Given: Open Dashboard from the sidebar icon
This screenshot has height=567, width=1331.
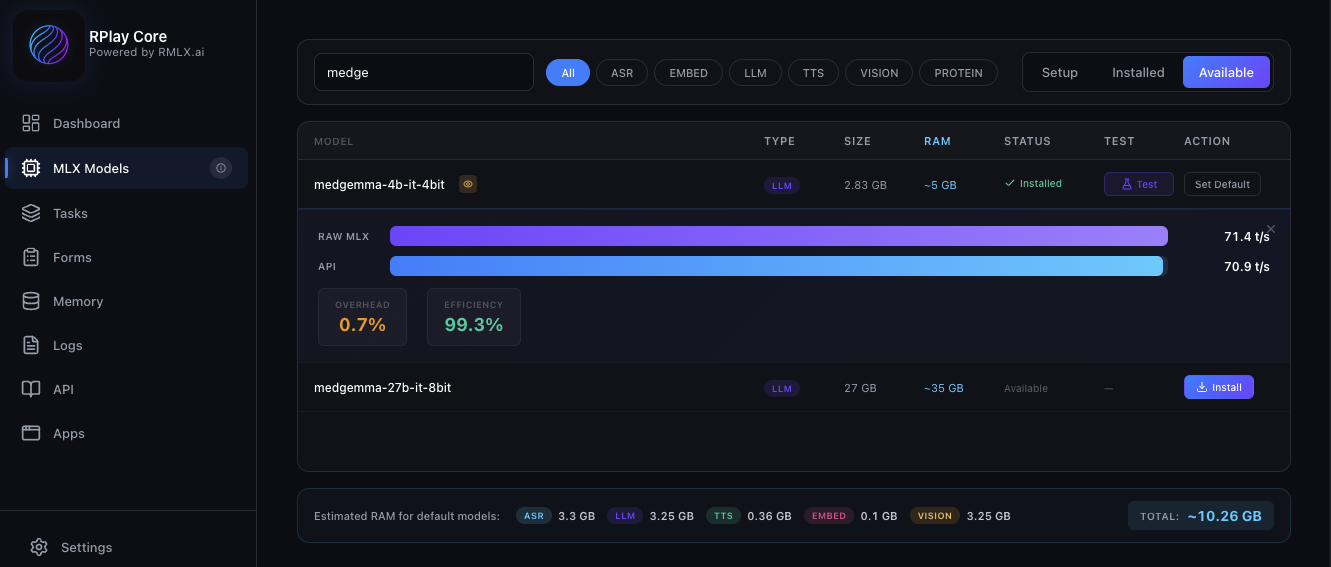Looking at the screenshot, I should point(31,123).
